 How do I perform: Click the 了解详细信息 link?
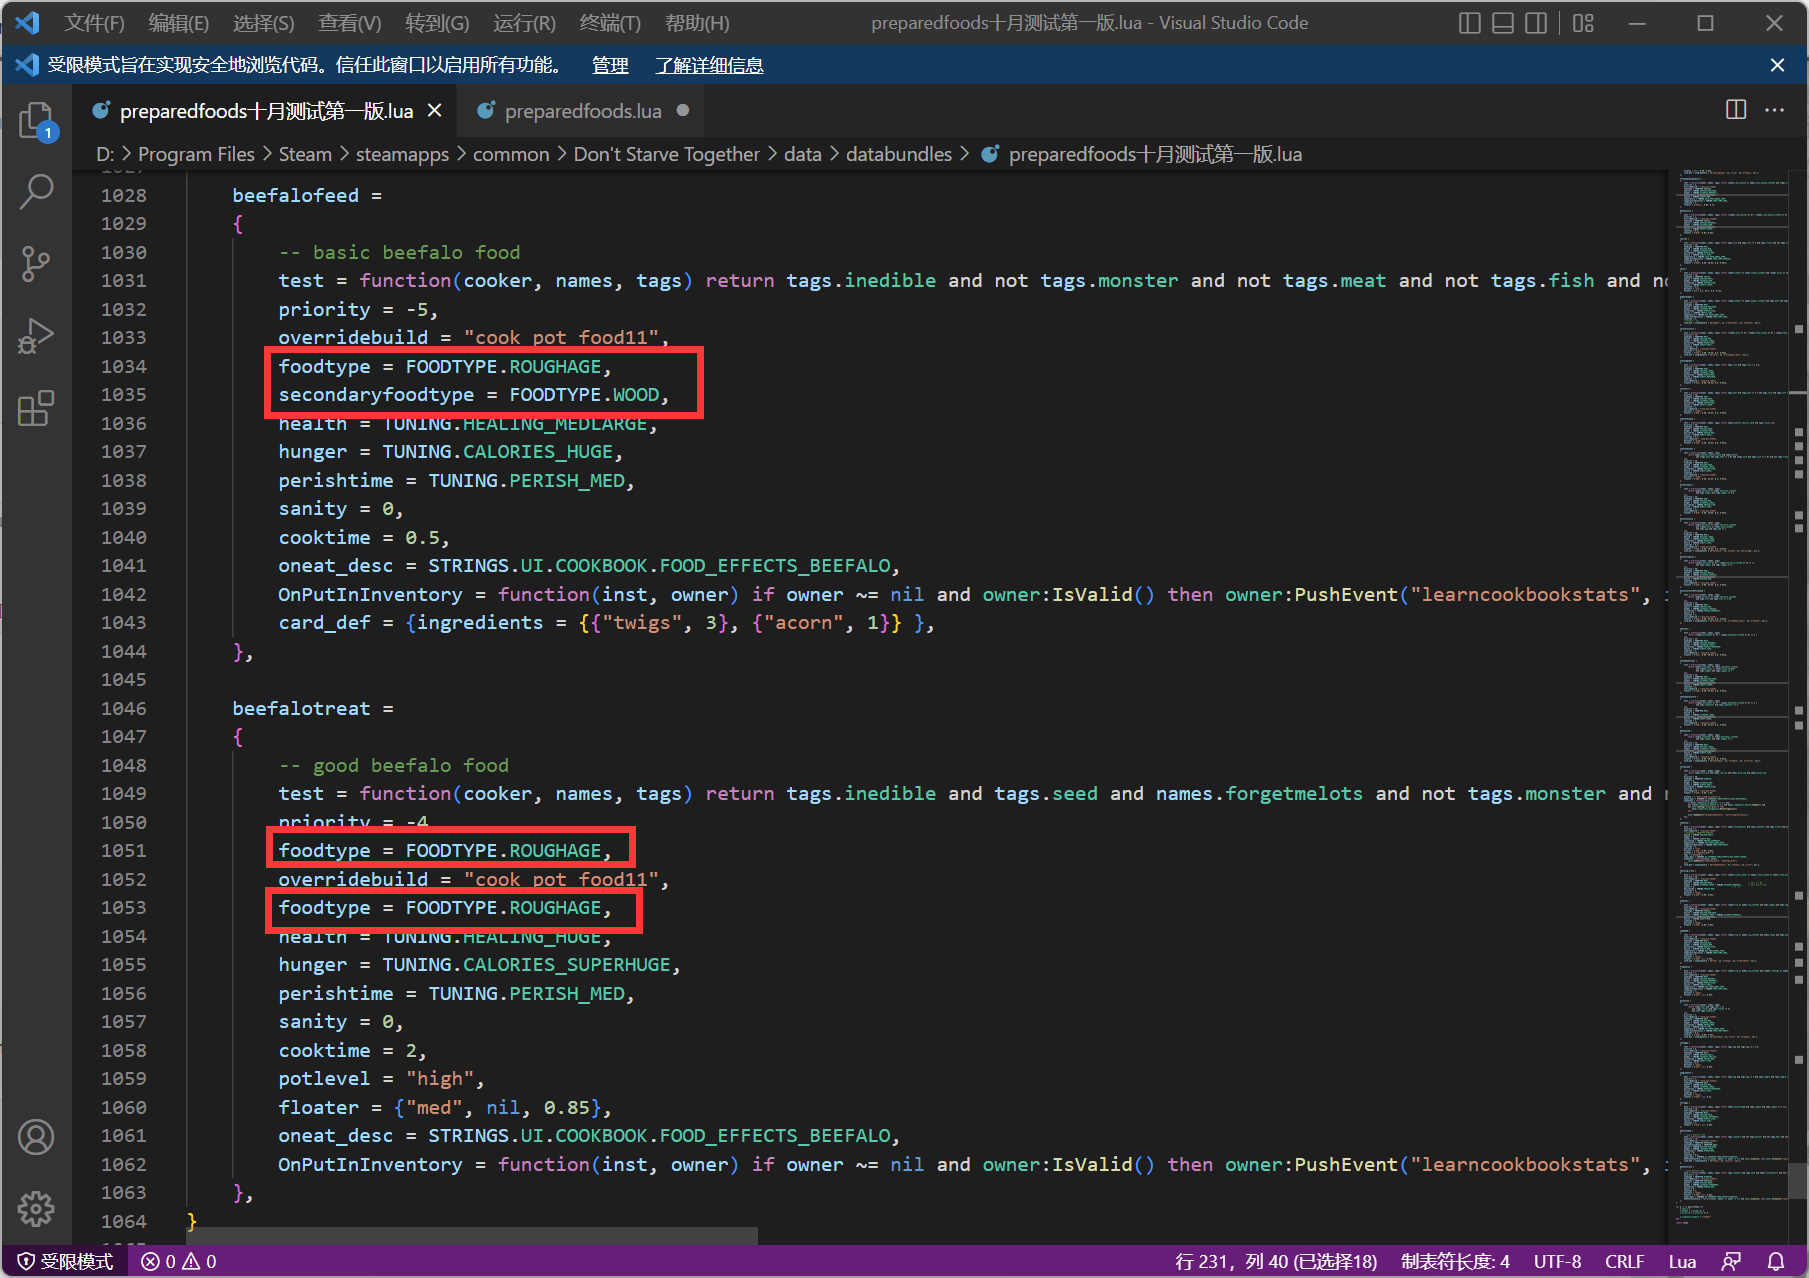tap(709, 65)
